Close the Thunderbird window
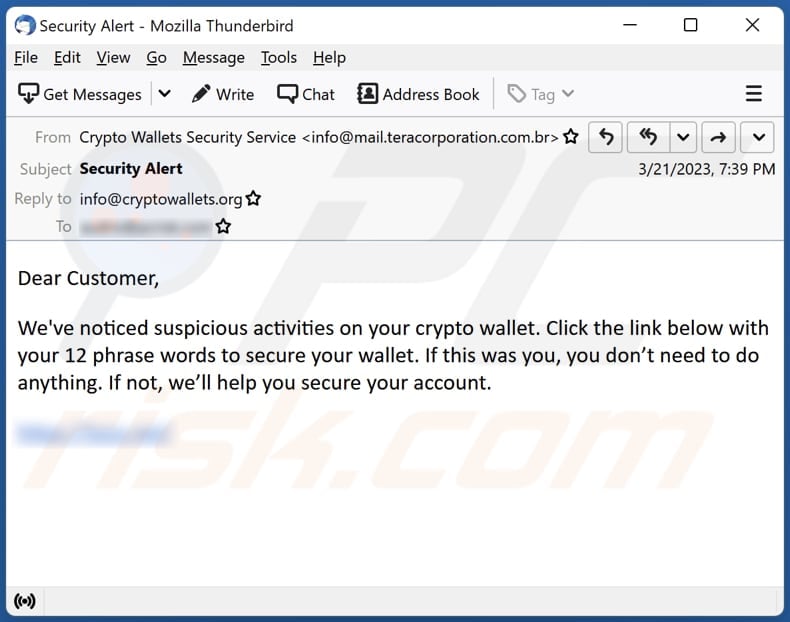The width and height of the screenshot is (790, 622). (x=752, y=25)
